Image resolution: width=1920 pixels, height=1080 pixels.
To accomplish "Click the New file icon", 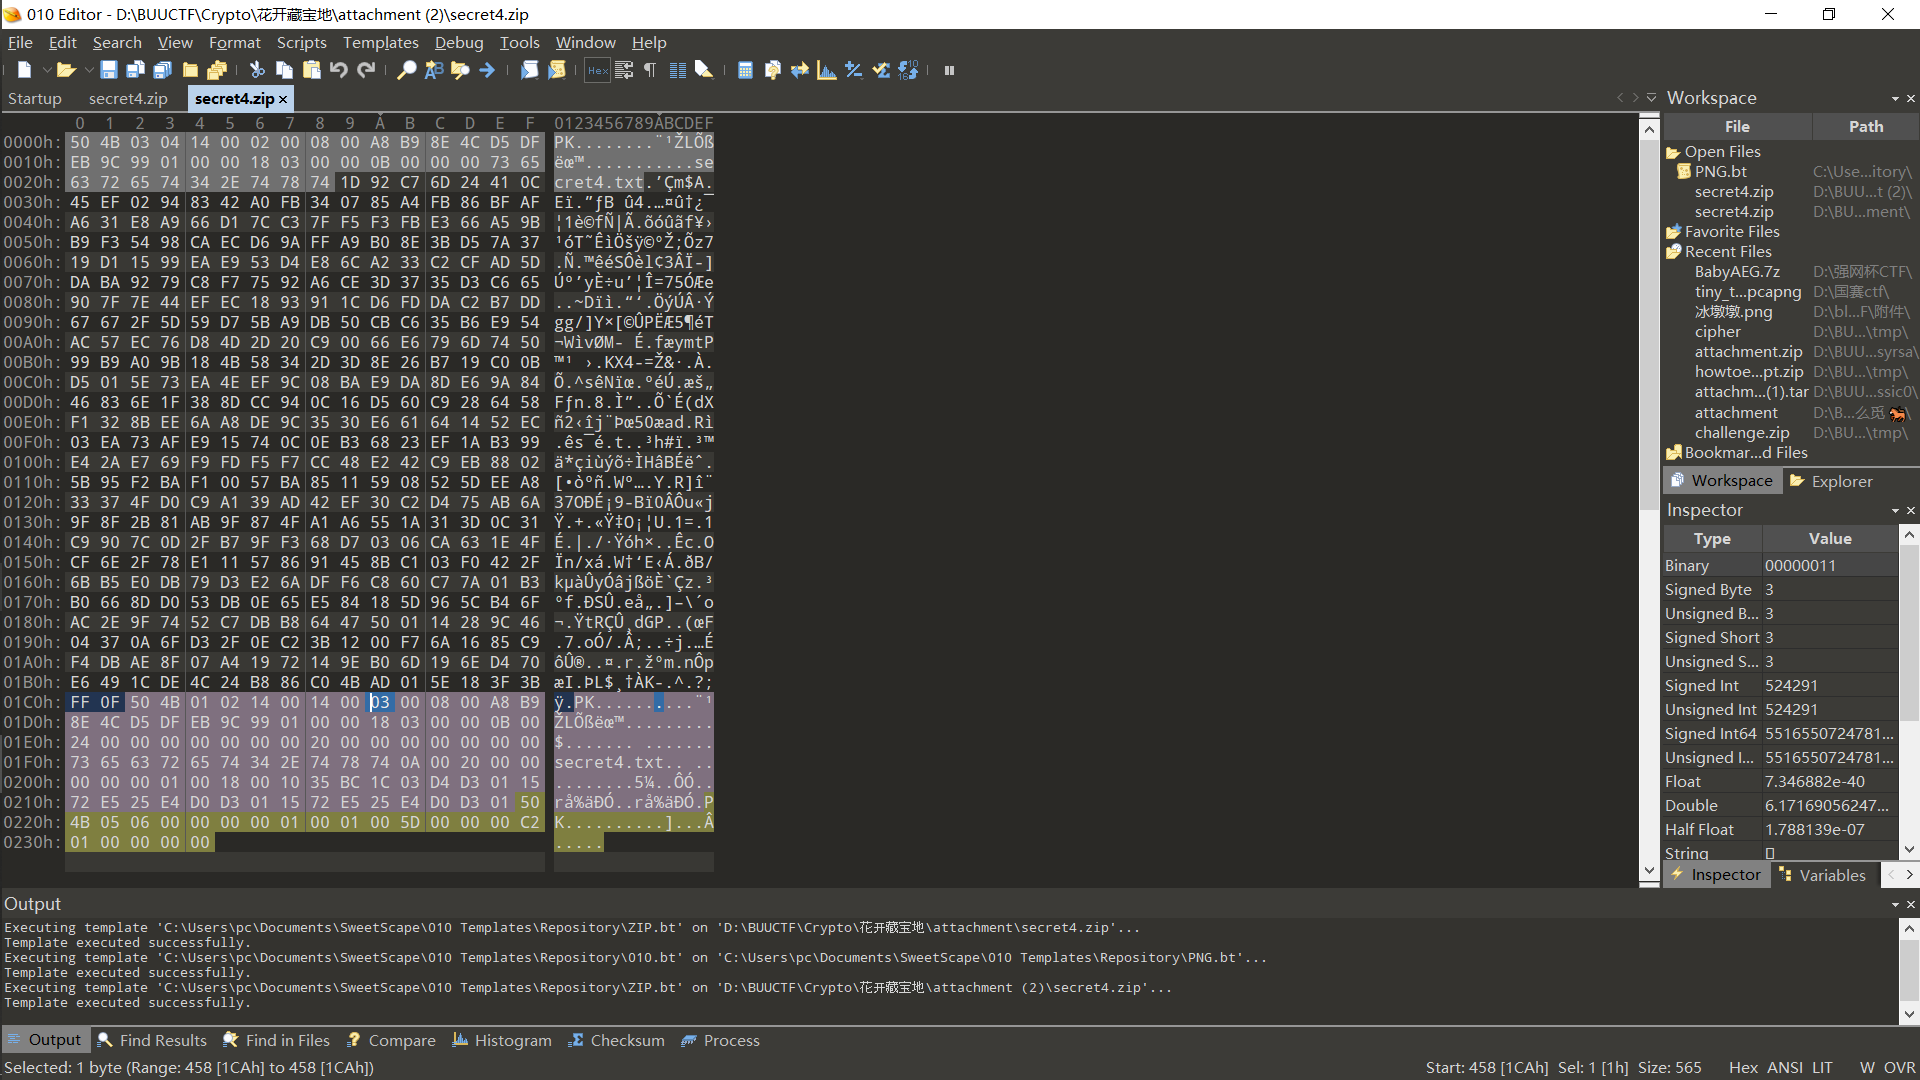I will tap(24, 70).
